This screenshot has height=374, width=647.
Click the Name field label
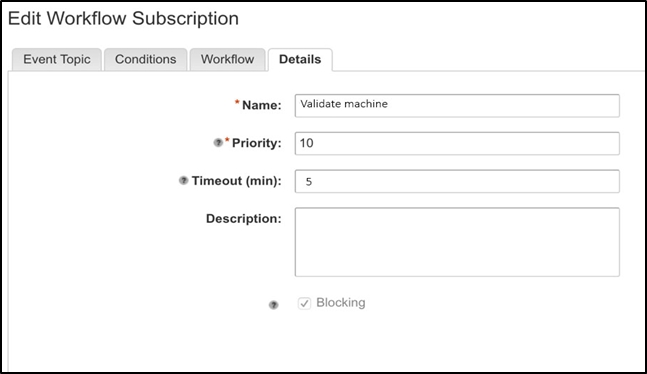point(262,105)
